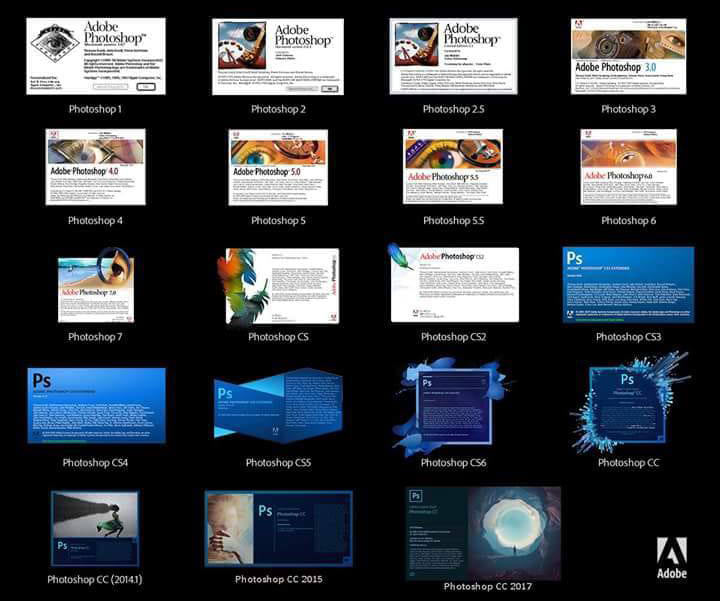This screenshot has height=601, width=720.
Task: Click the "Photoshop CS3" caption
Action: pyautogui.click(x=629, y=337)
